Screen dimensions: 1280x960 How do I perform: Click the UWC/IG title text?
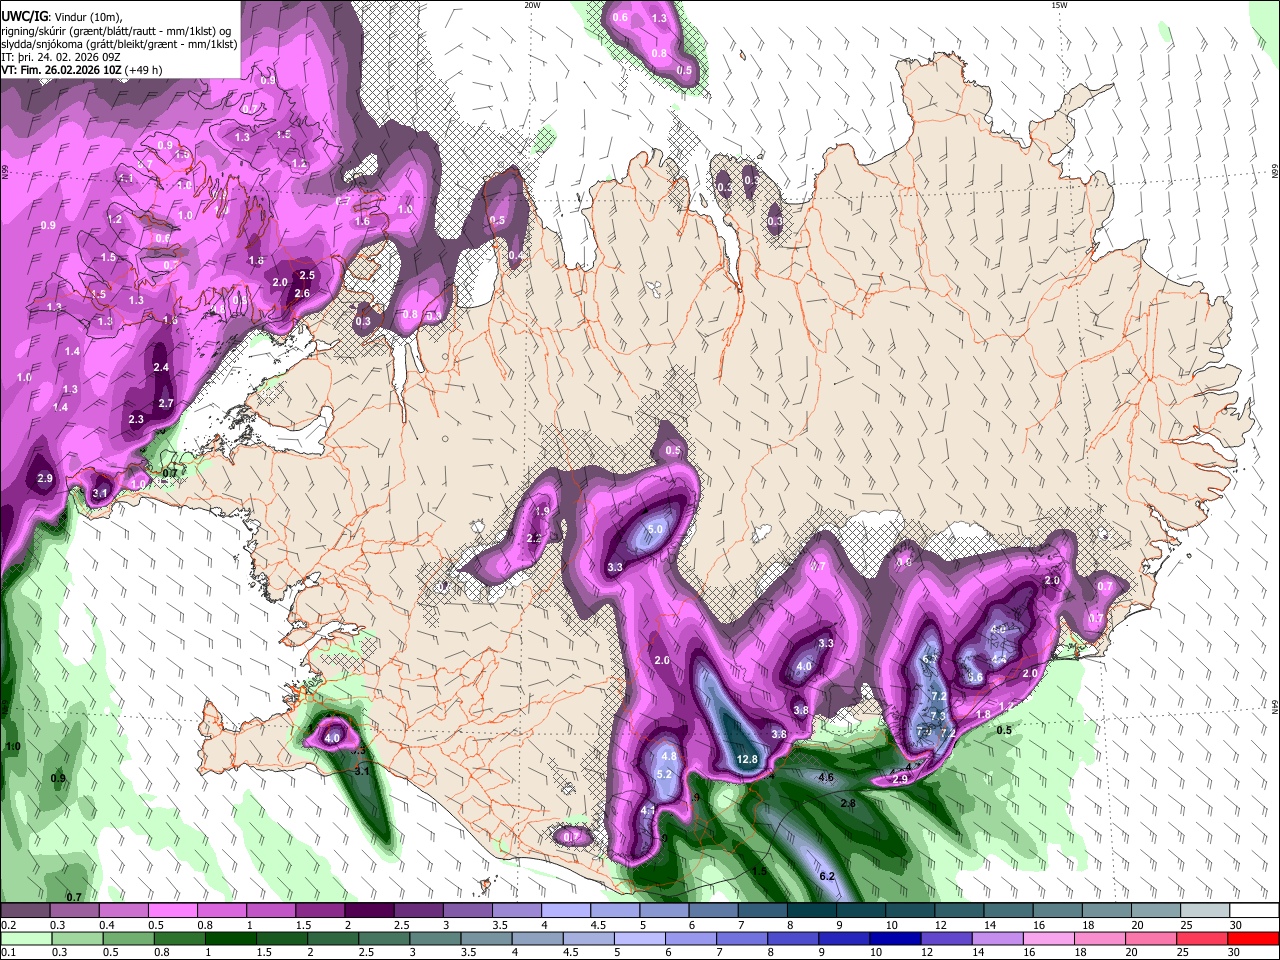(x=24, y=16)
